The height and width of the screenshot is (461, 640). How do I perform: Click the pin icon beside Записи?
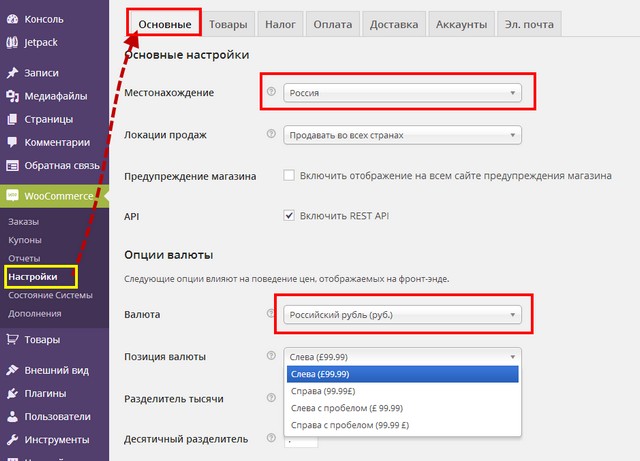pos(13,73)
